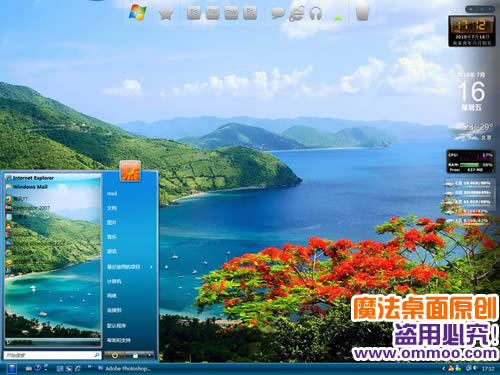The image size is (500, 375).
Task: Click the Start orb on the taskbar
Action: click(12, 368)
